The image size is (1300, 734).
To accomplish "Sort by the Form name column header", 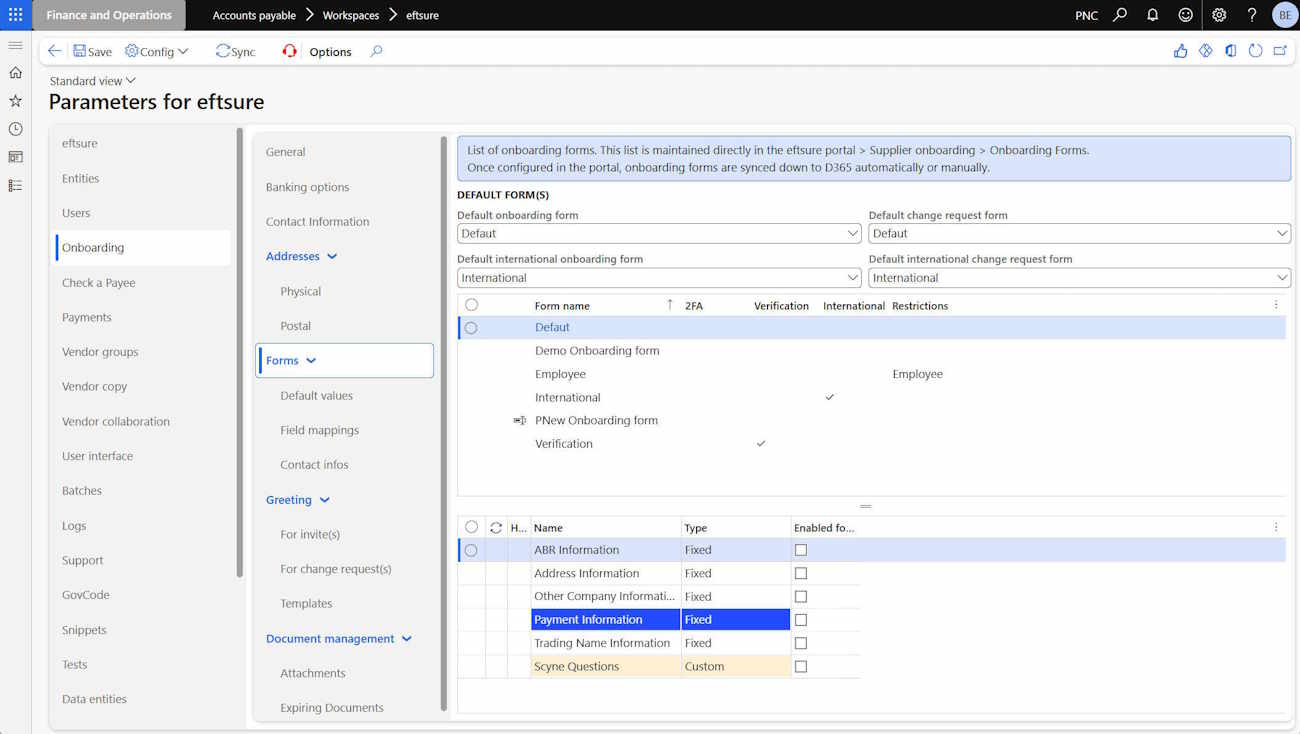I will tap(562, 306).
